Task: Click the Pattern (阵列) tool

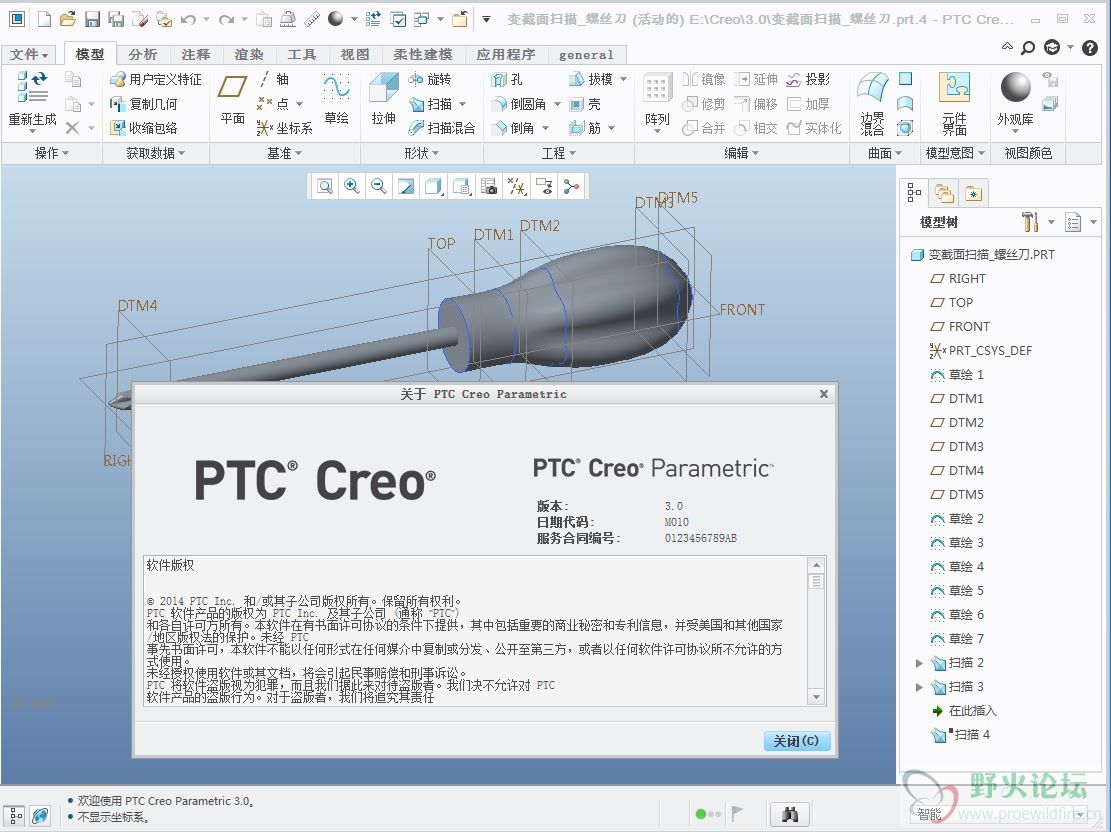Action: (x=657, y=101)
